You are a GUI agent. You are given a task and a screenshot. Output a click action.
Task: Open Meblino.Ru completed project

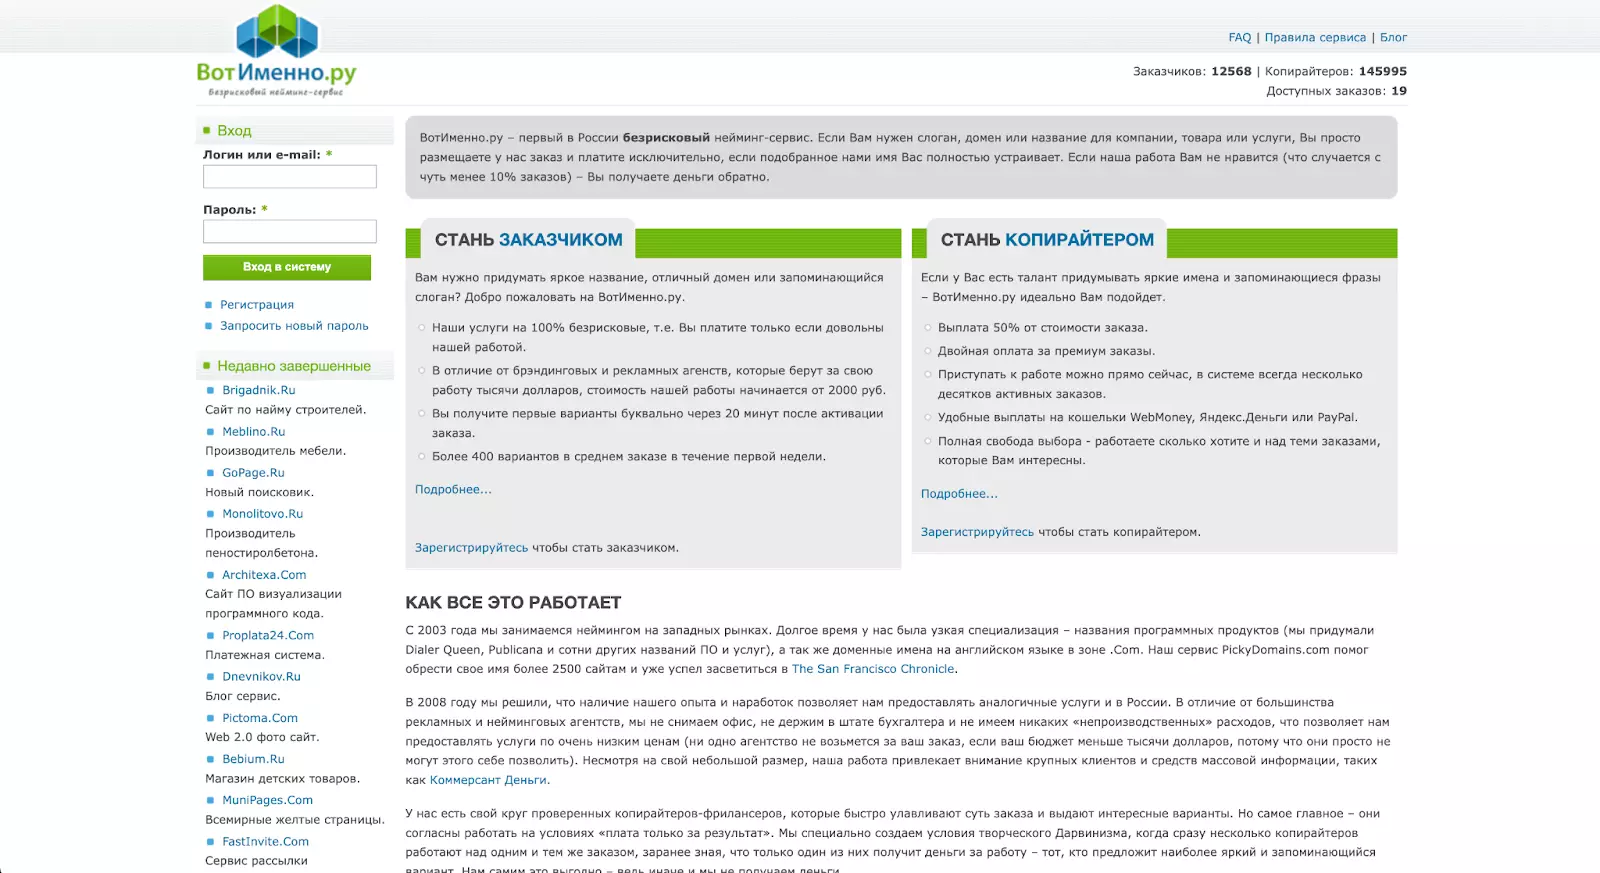pyautogui.click(x=254, y=432)
